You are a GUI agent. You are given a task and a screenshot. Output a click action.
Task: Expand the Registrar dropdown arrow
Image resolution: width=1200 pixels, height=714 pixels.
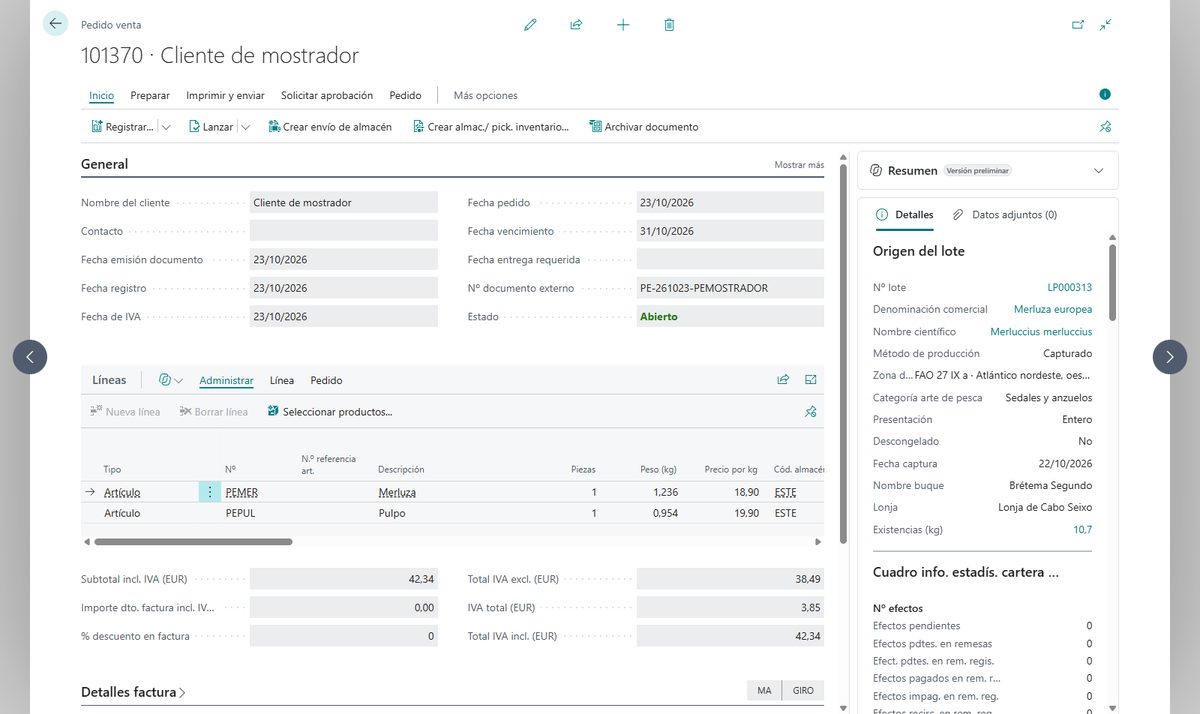point(166,127)
